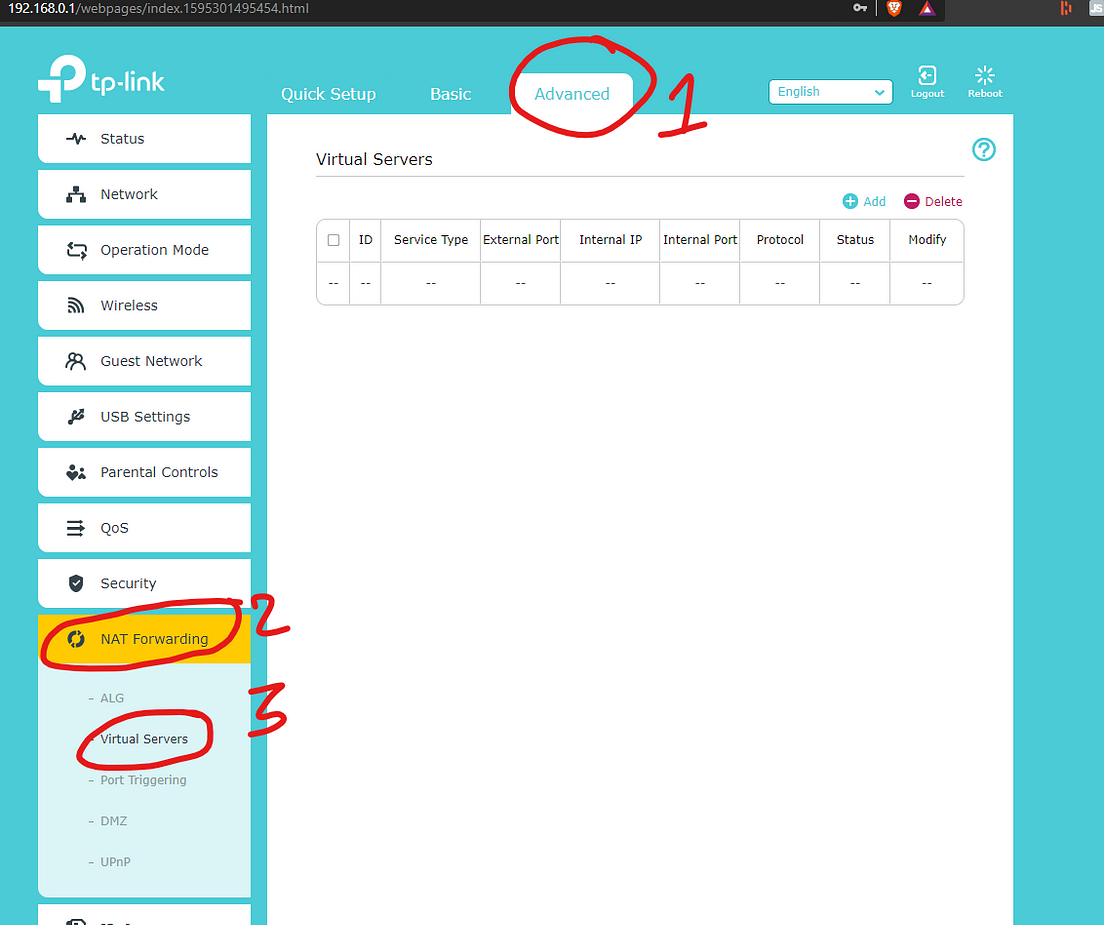The image size is (1104, 925).
Task: Click the USB Settings plug icon
Action: pyautogui.click(x=76, y=417)
